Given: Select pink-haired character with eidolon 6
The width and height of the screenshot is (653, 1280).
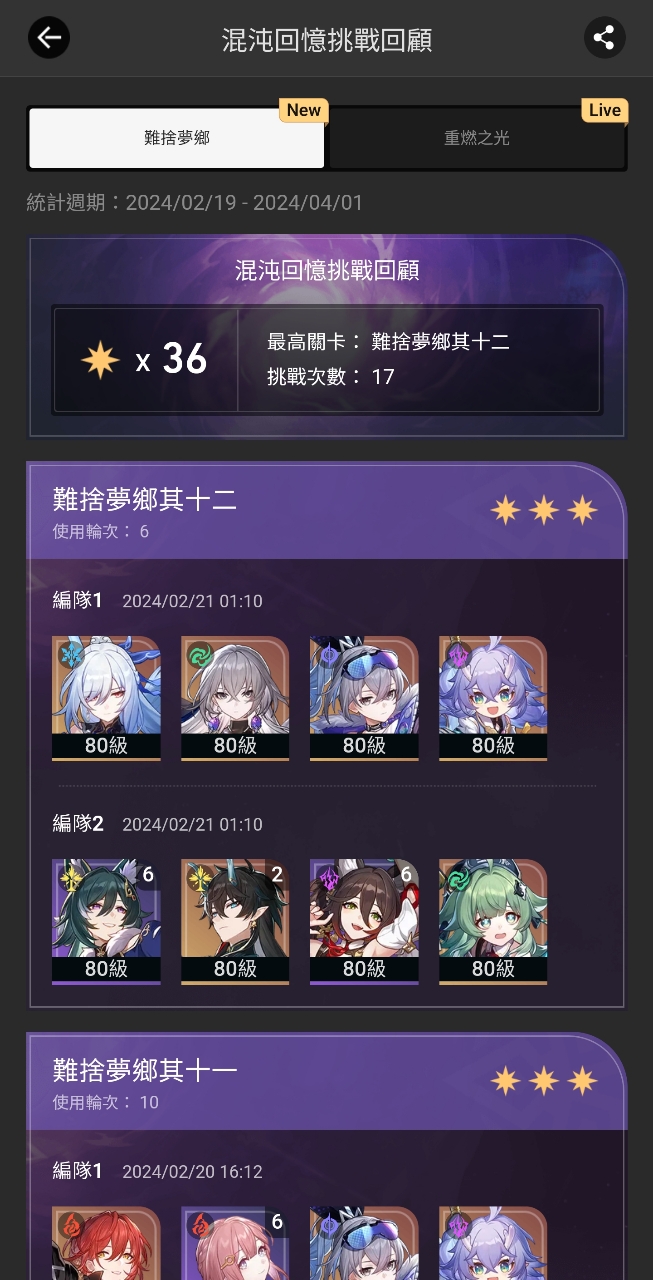Looking at the screenshot, I should point(235,1243).
